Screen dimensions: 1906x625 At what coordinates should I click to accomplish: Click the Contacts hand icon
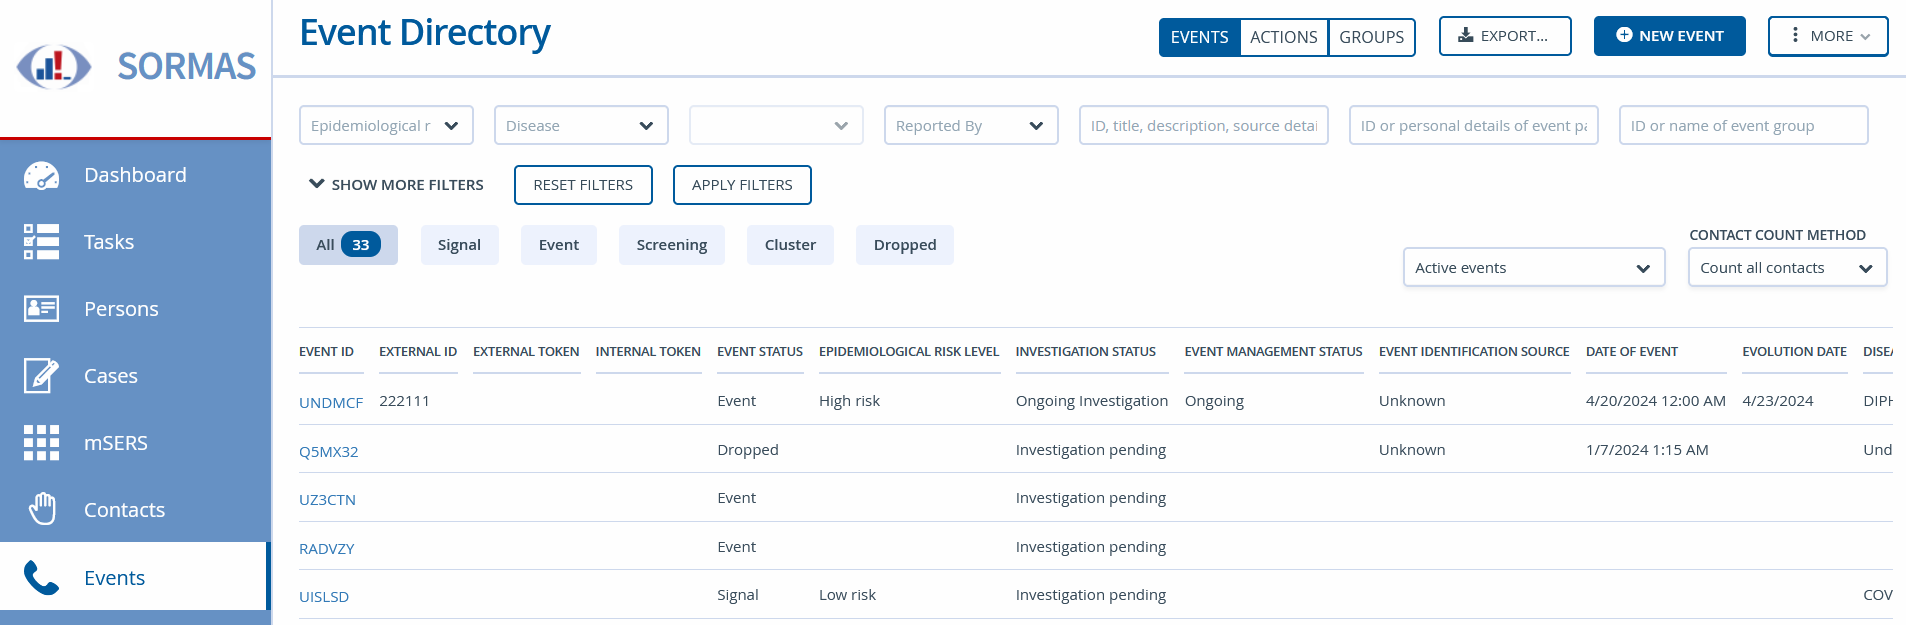[41, 509]
